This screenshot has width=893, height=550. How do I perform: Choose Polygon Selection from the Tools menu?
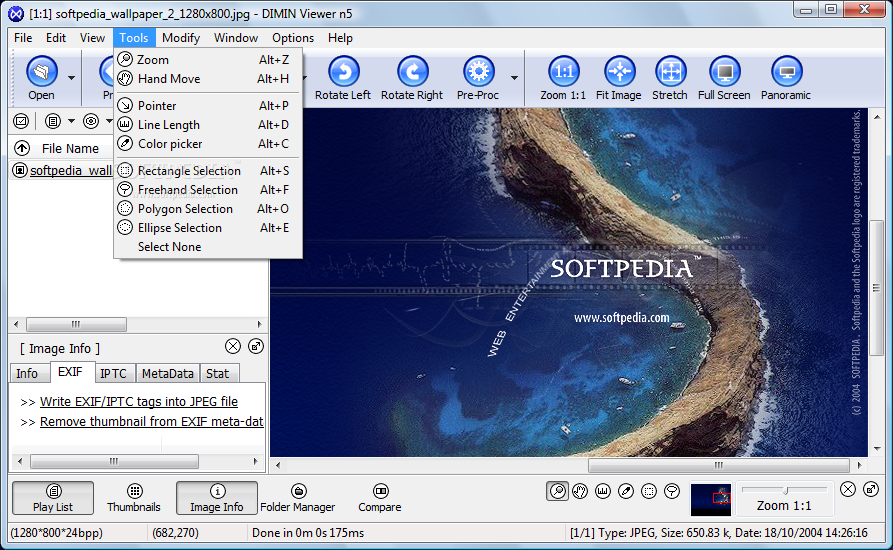click(208, 209)
